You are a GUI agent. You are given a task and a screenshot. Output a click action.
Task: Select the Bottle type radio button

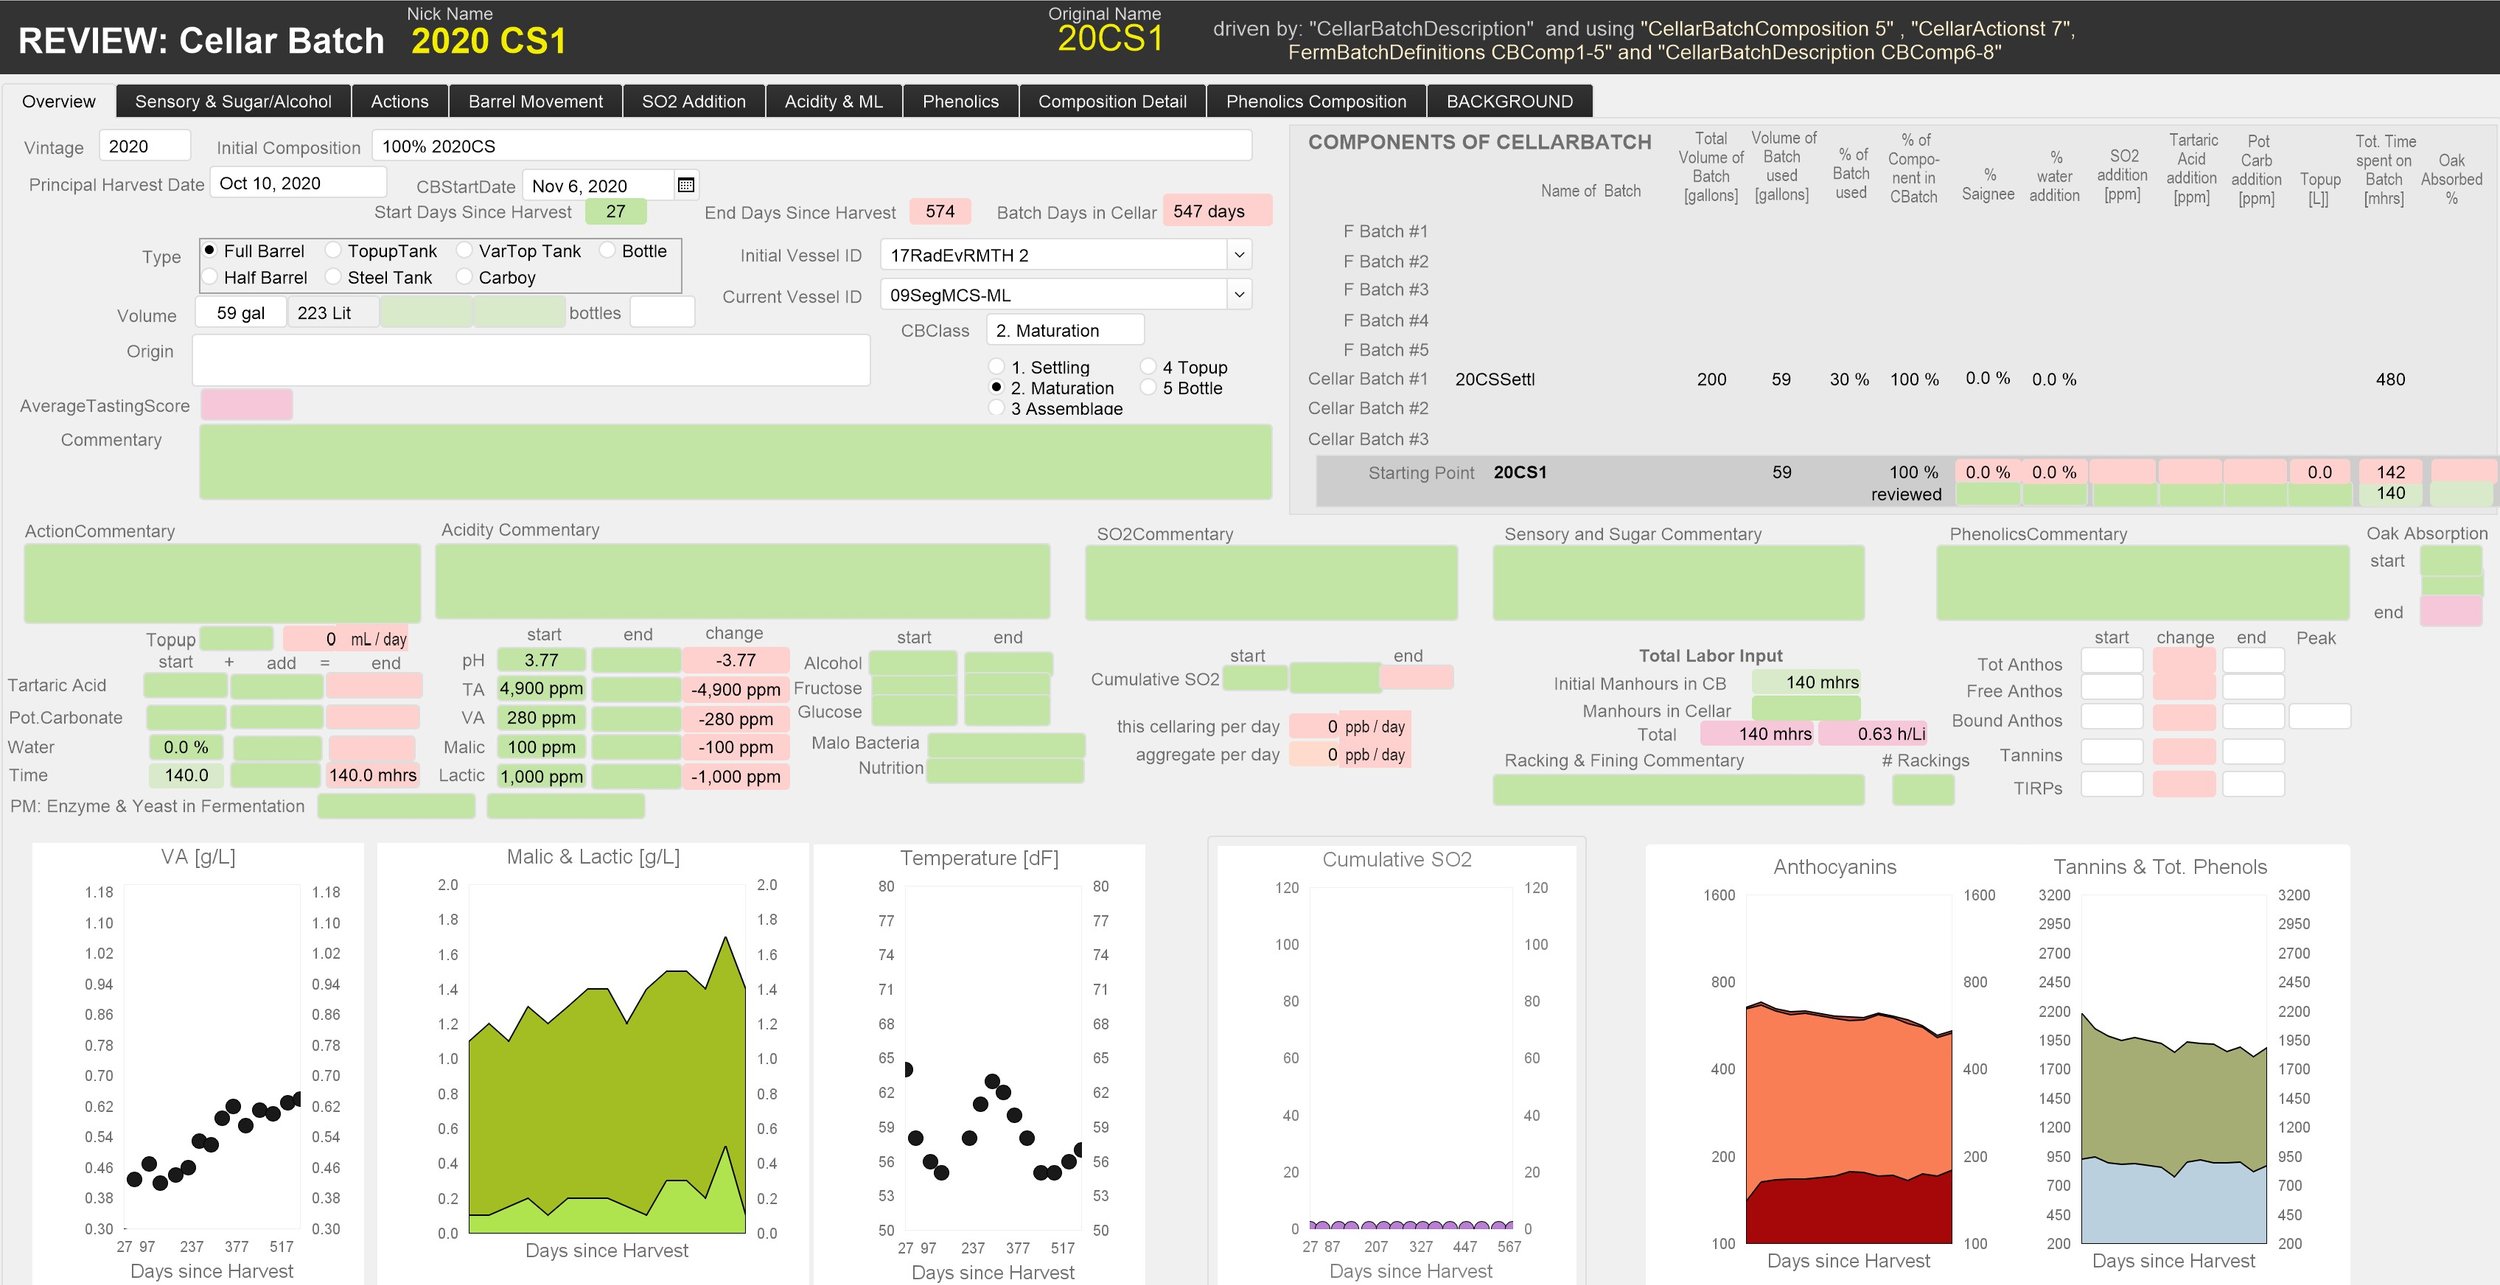[607, 250]
